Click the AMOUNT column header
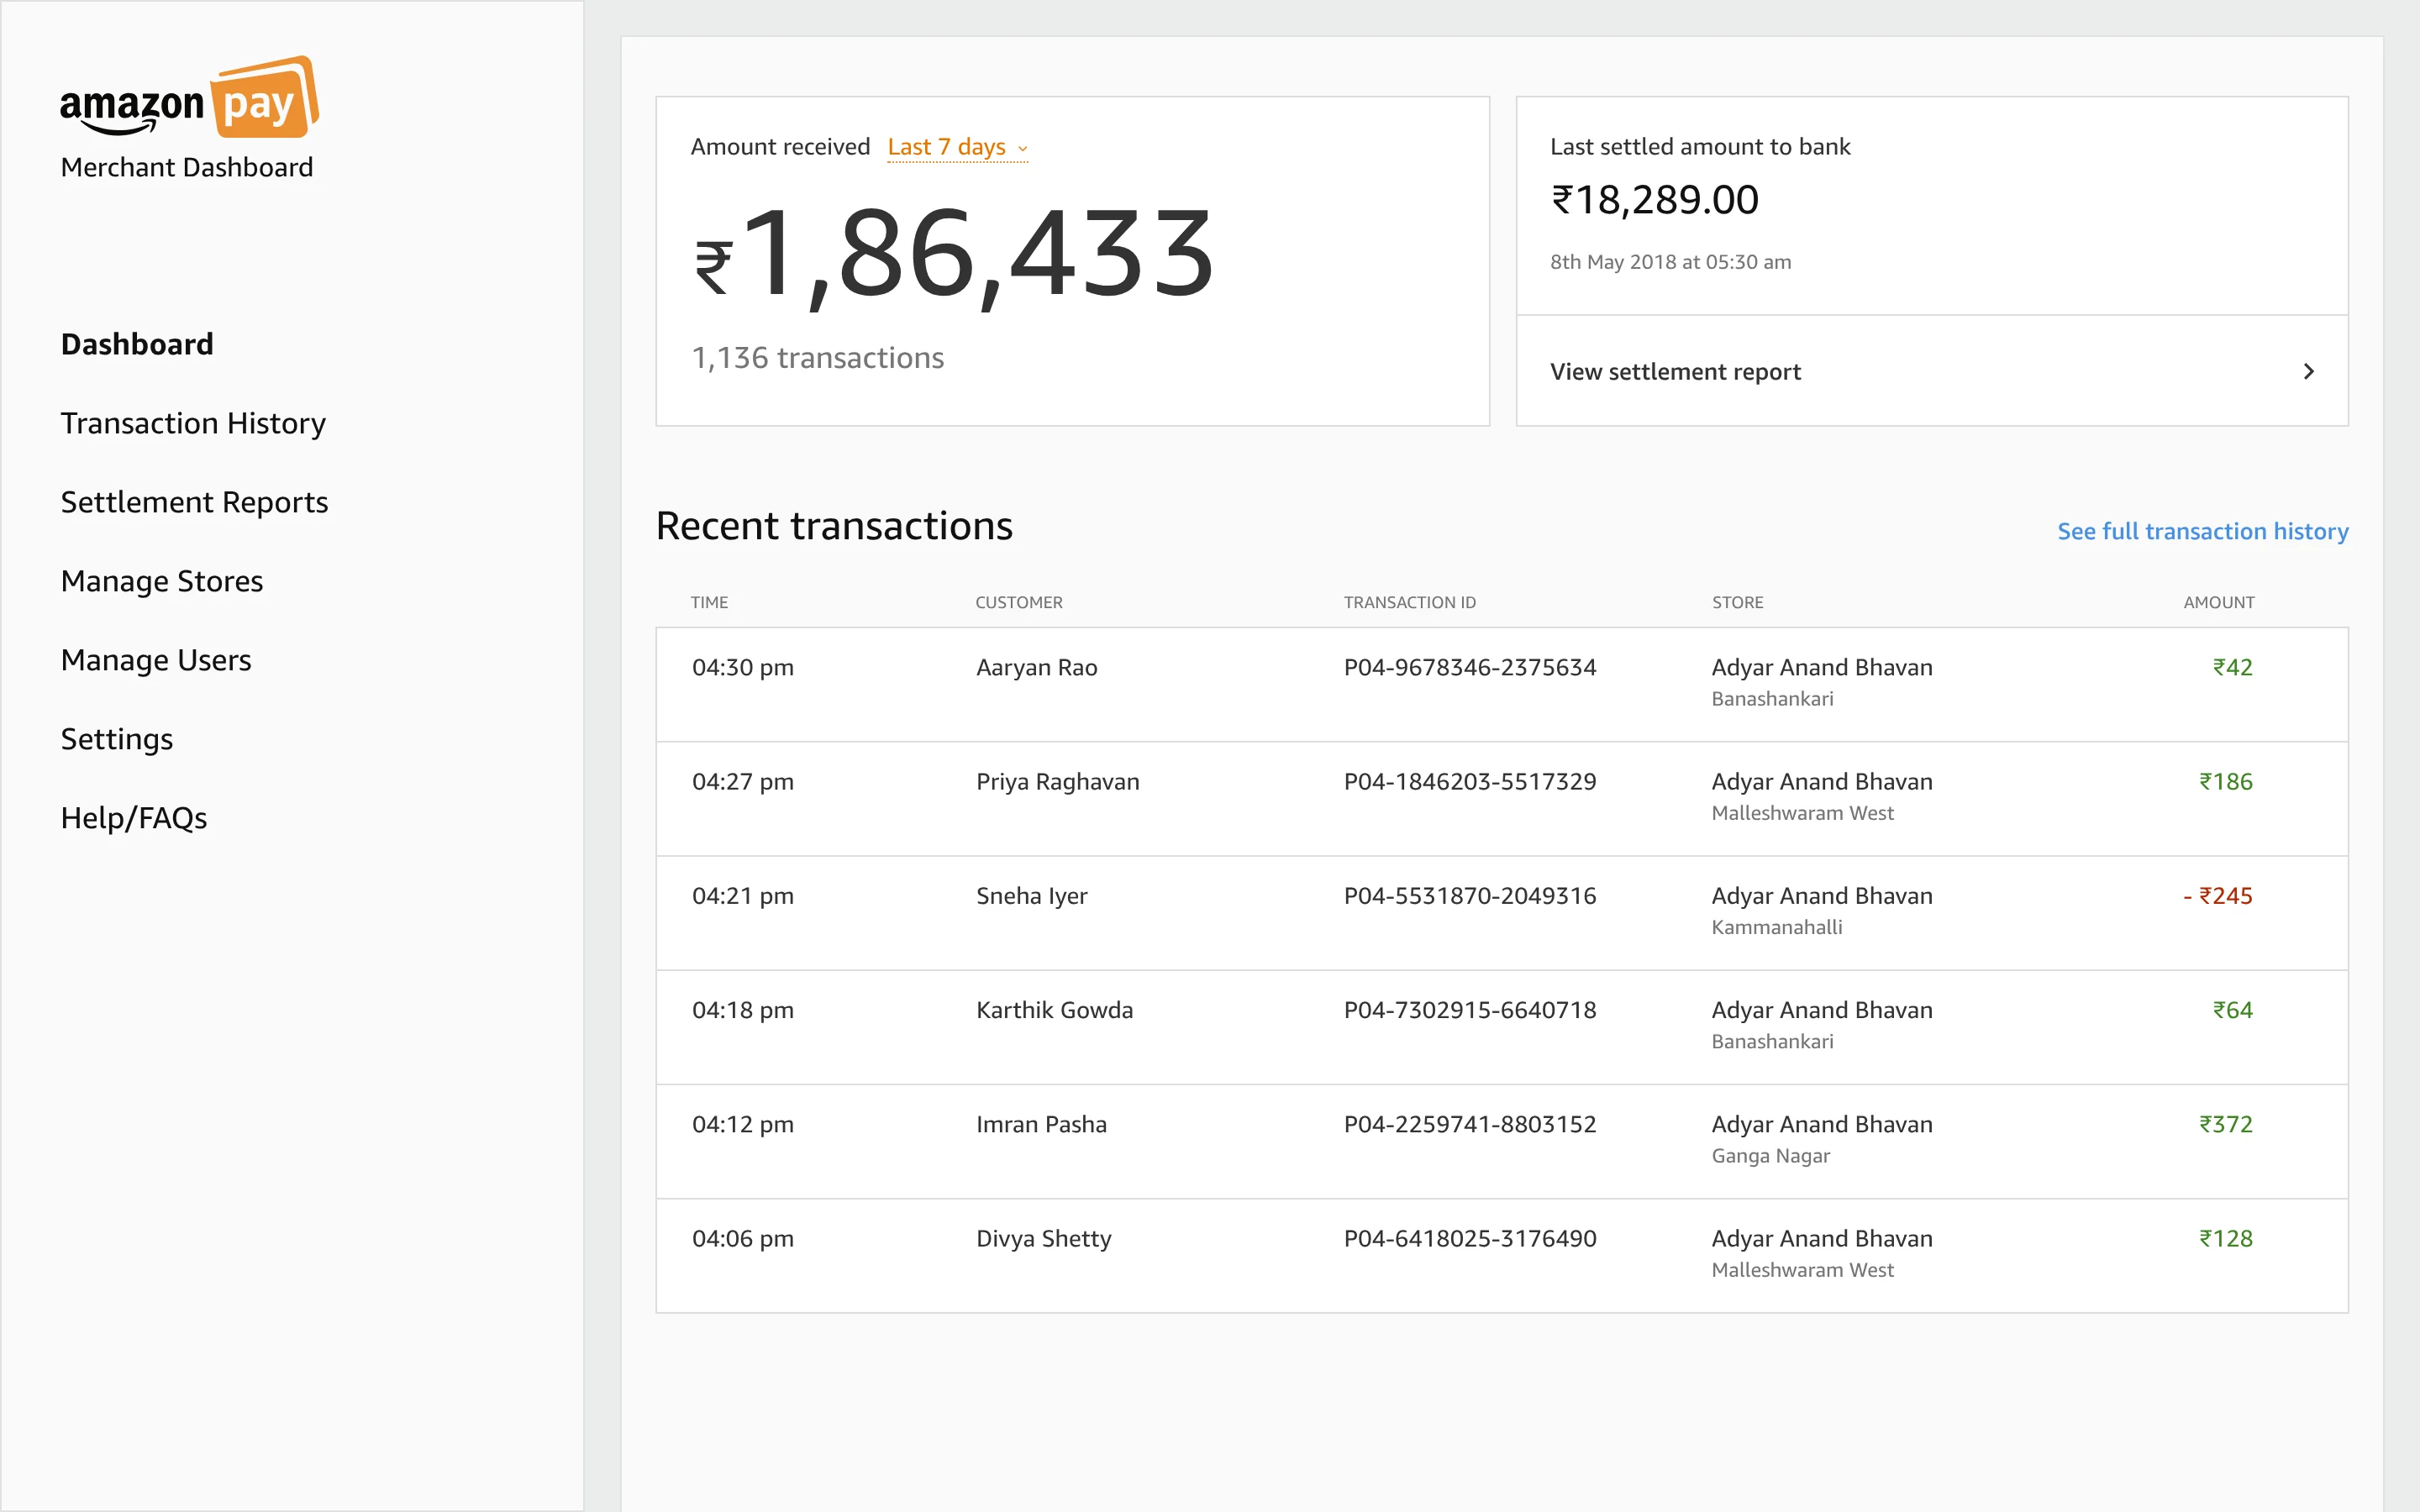 2218,602
